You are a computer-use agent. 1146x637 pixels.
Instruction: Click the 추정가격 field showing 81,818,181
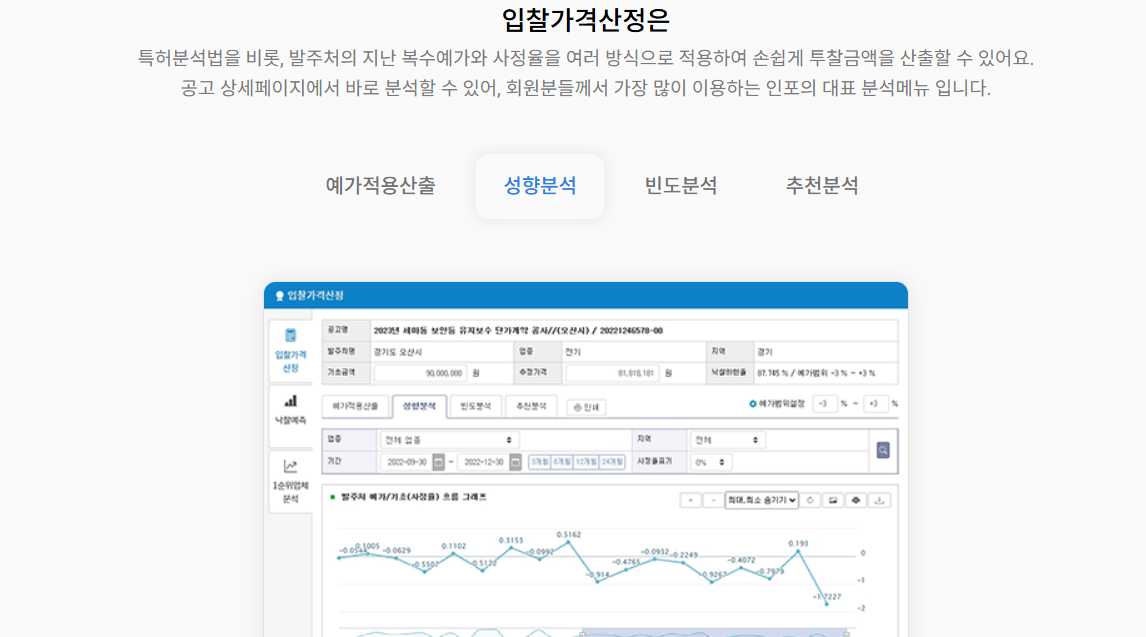(612, 373)
